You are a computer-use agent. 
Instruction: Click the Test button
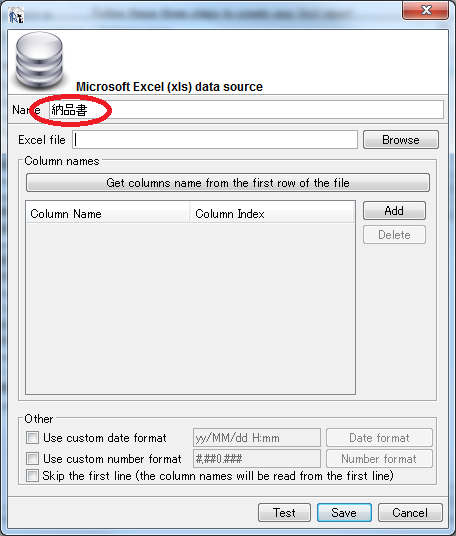pyautogui.click(x=284, y=512)
